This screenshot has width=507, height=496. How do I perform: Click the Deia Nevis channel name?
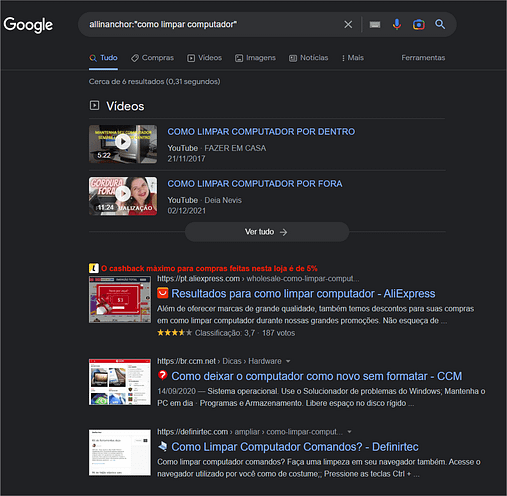(x=223, y=200)
